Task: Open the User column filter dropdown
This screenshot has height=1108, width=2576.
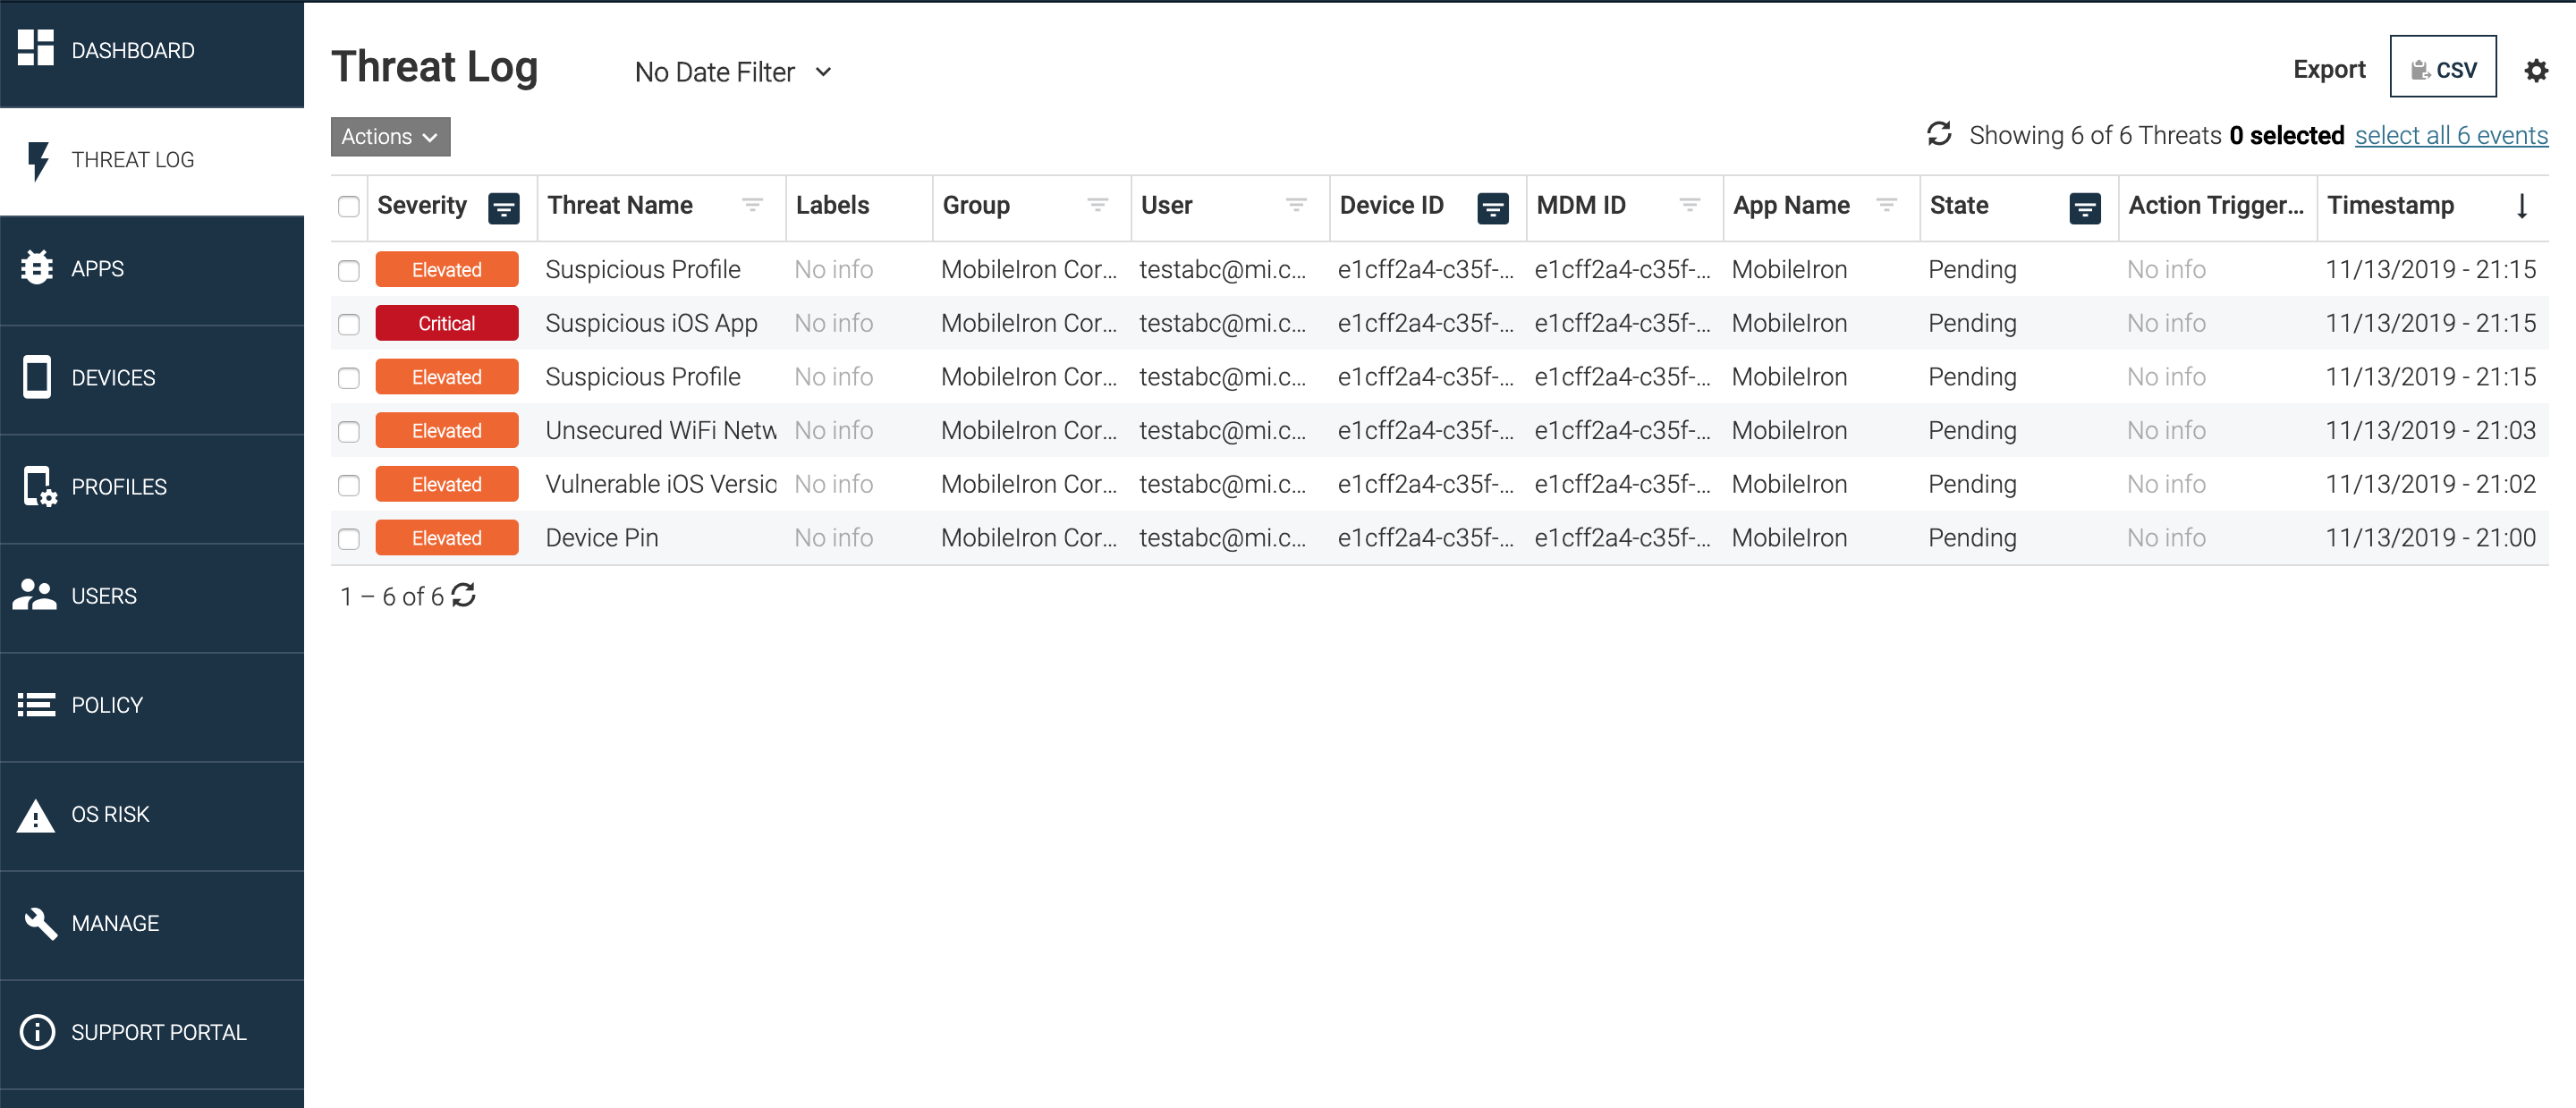Action: [x=1295, y=205]
